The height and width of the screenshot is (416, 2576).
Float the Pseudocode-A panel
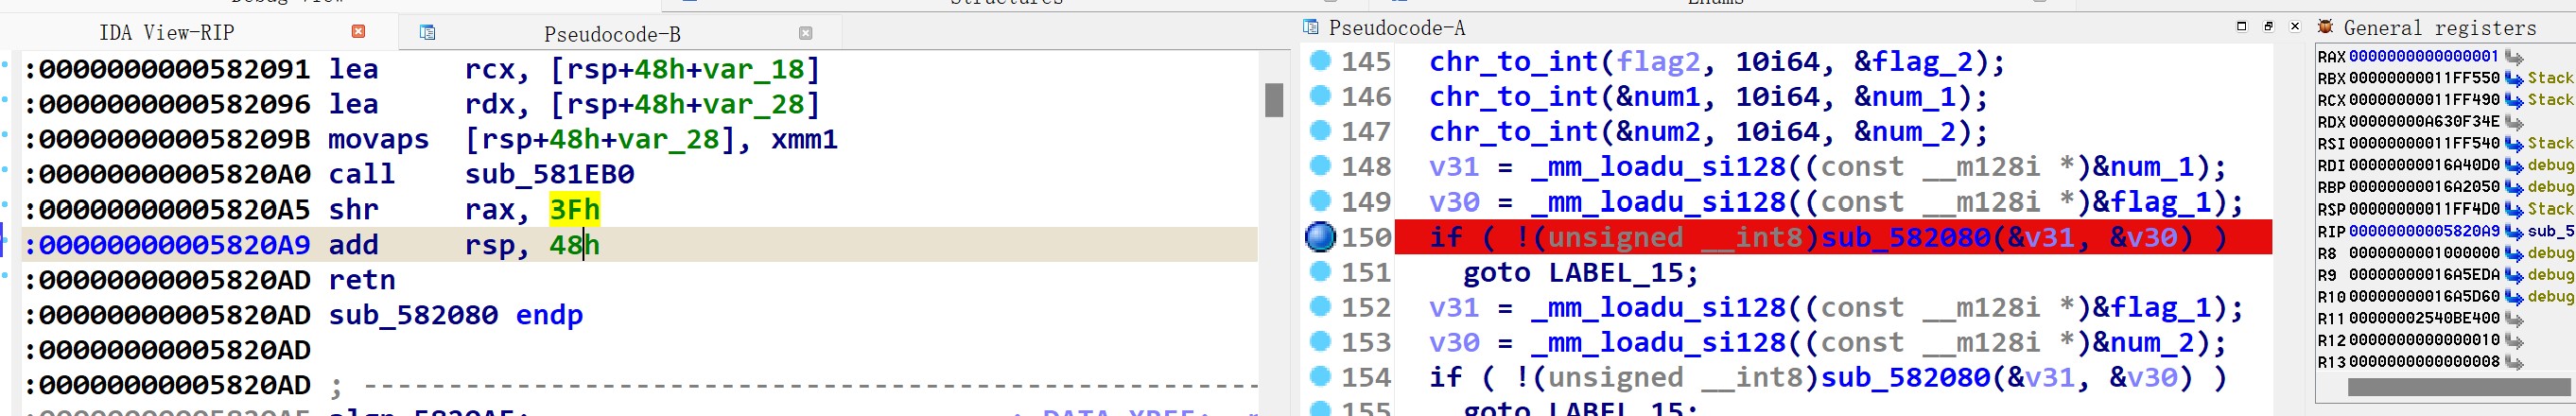point(2268,26)
